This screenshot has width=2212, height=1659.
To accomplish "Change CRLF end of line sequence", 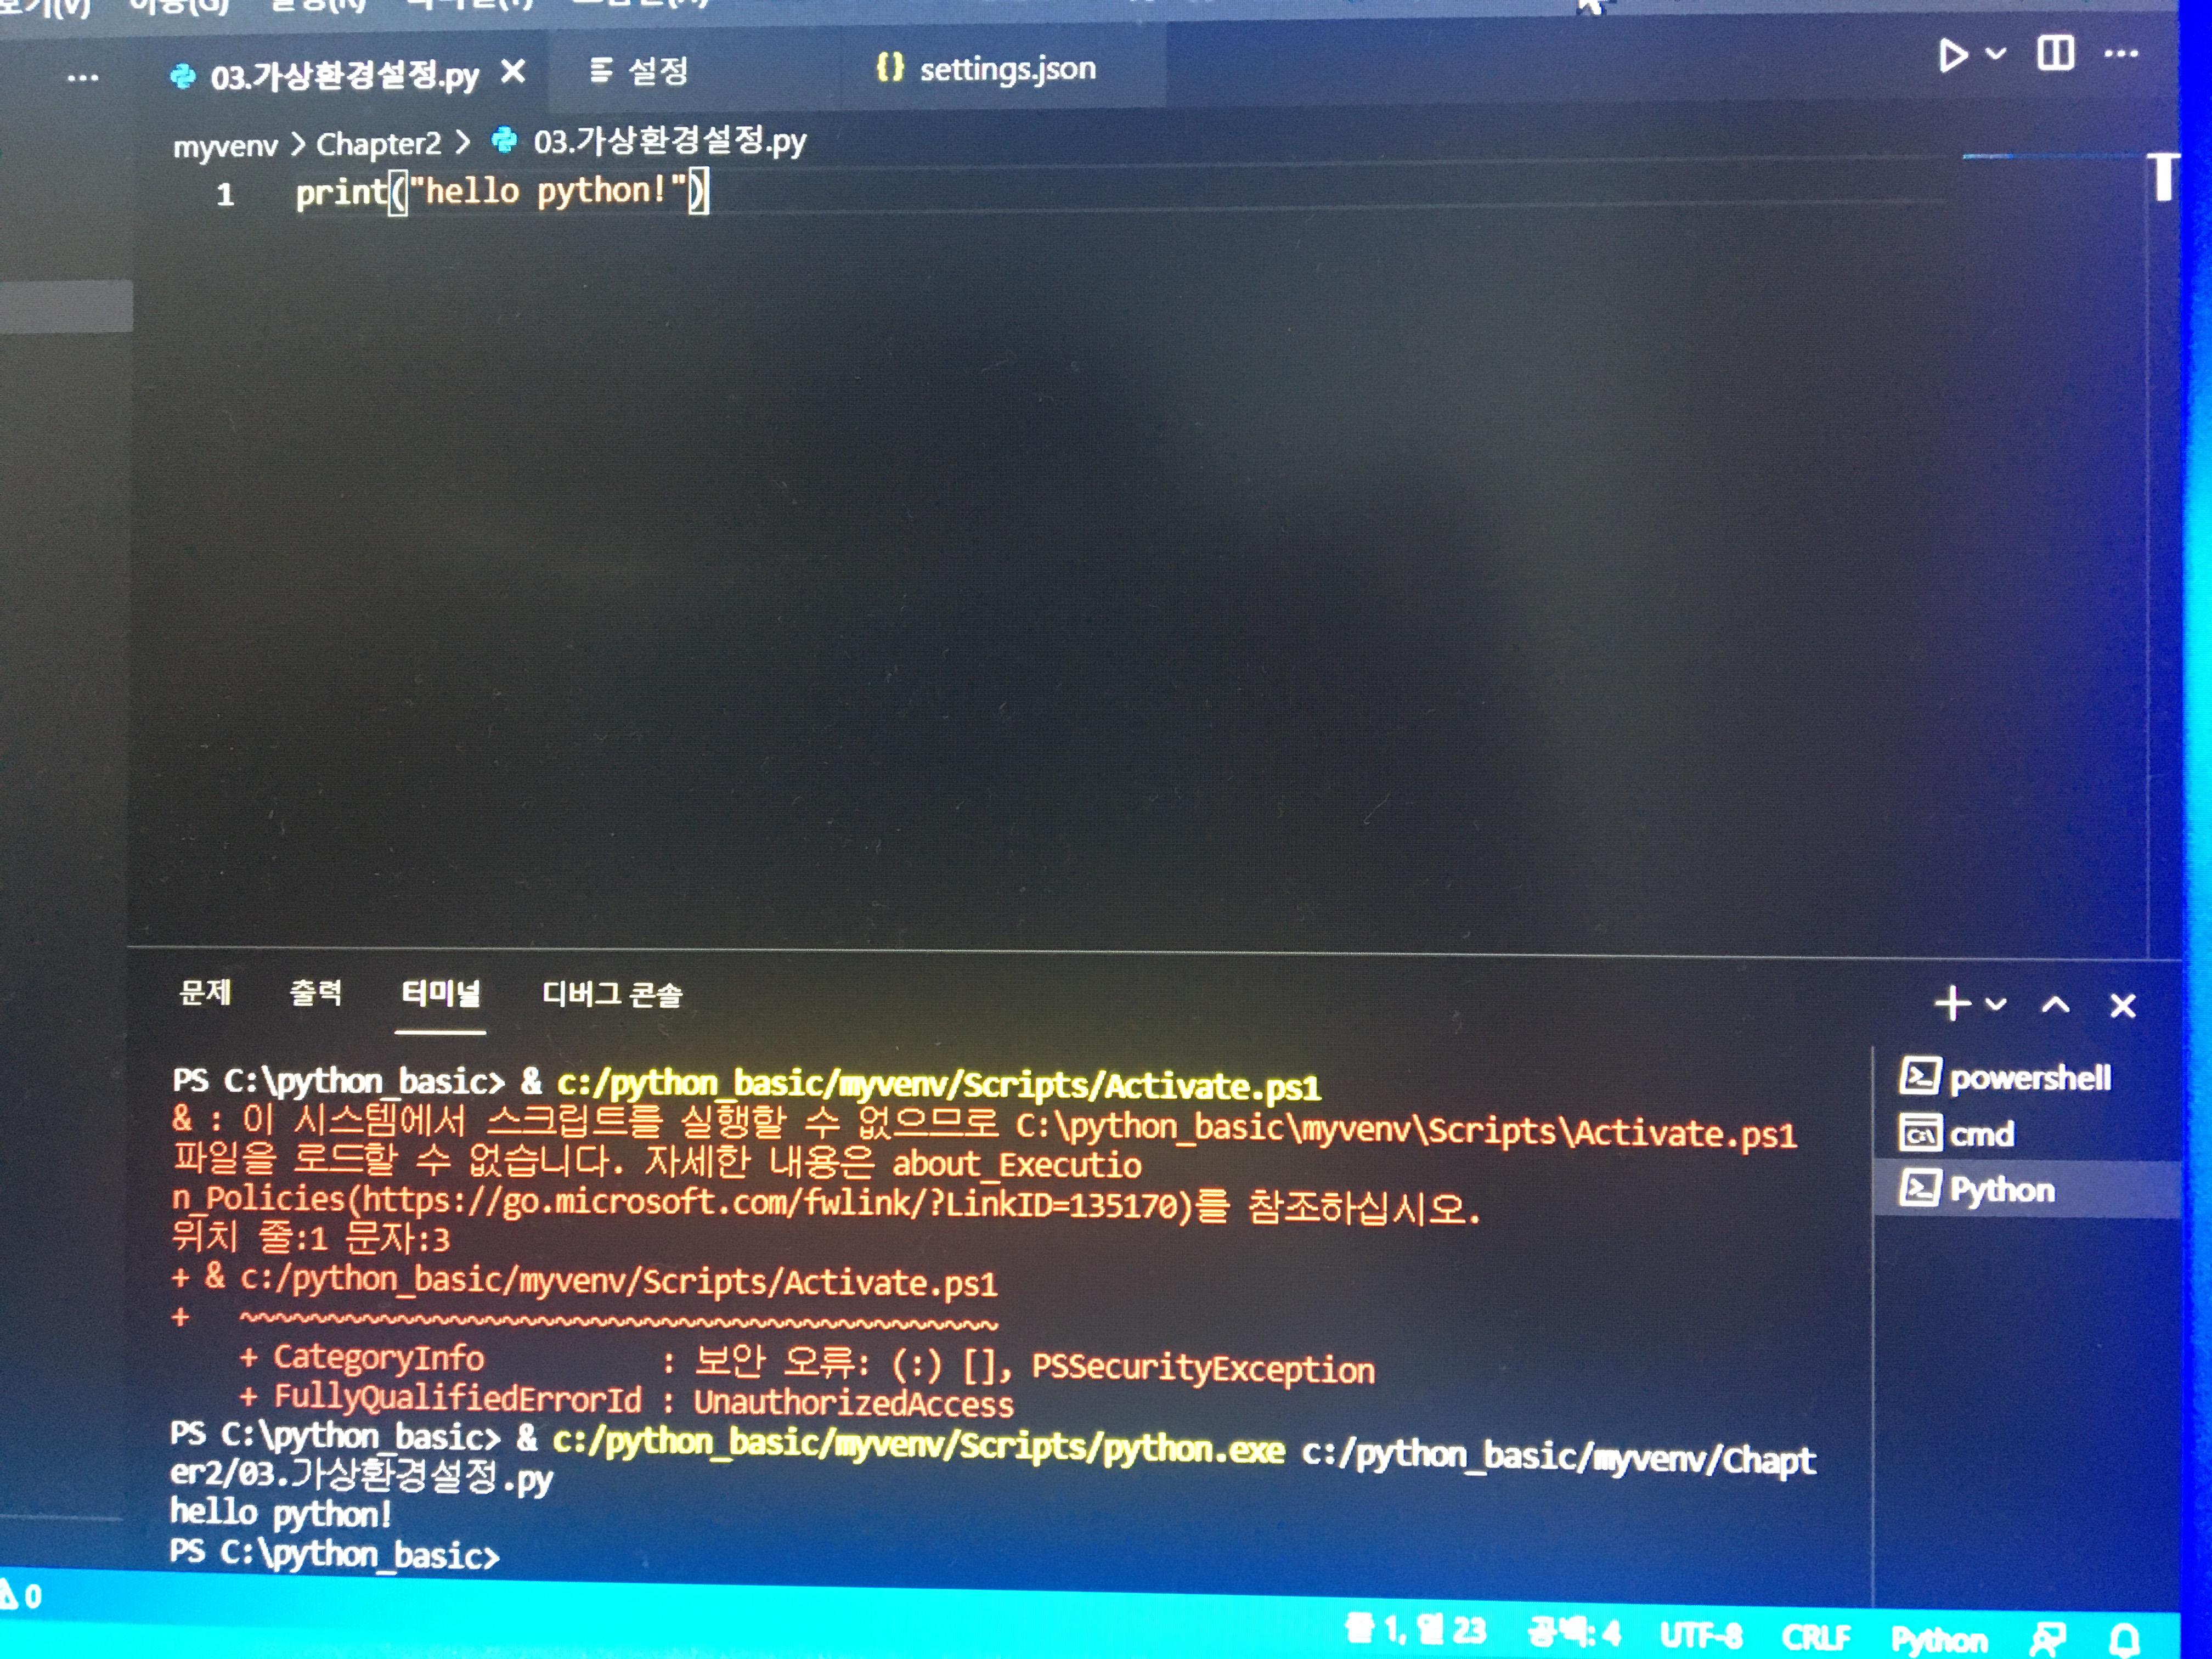I will click(1815, 1637).
